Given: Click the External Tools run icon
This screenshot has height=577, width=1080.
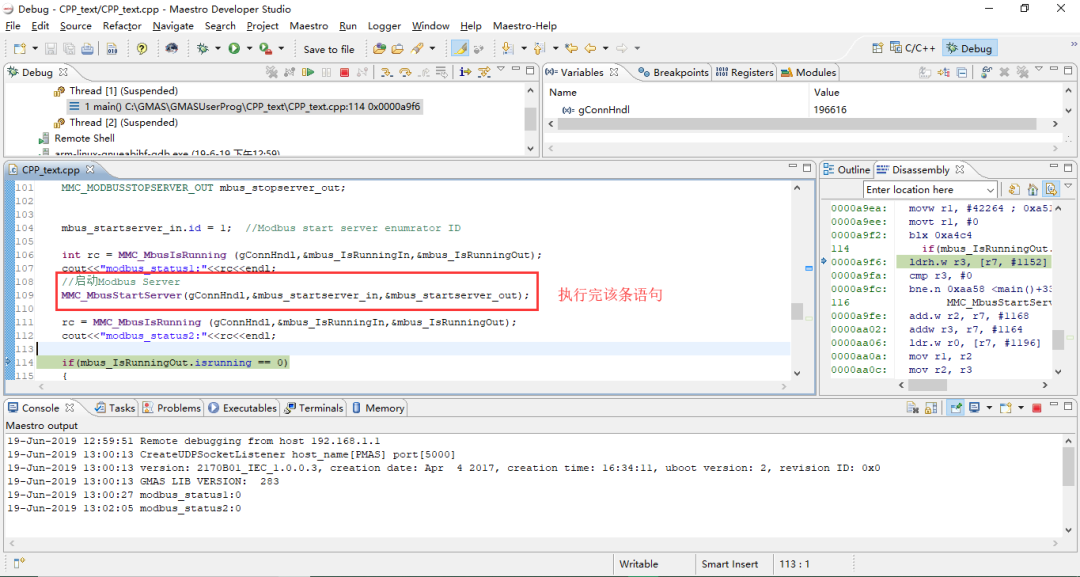Looking at the screenshot, I should coord(265,48).
